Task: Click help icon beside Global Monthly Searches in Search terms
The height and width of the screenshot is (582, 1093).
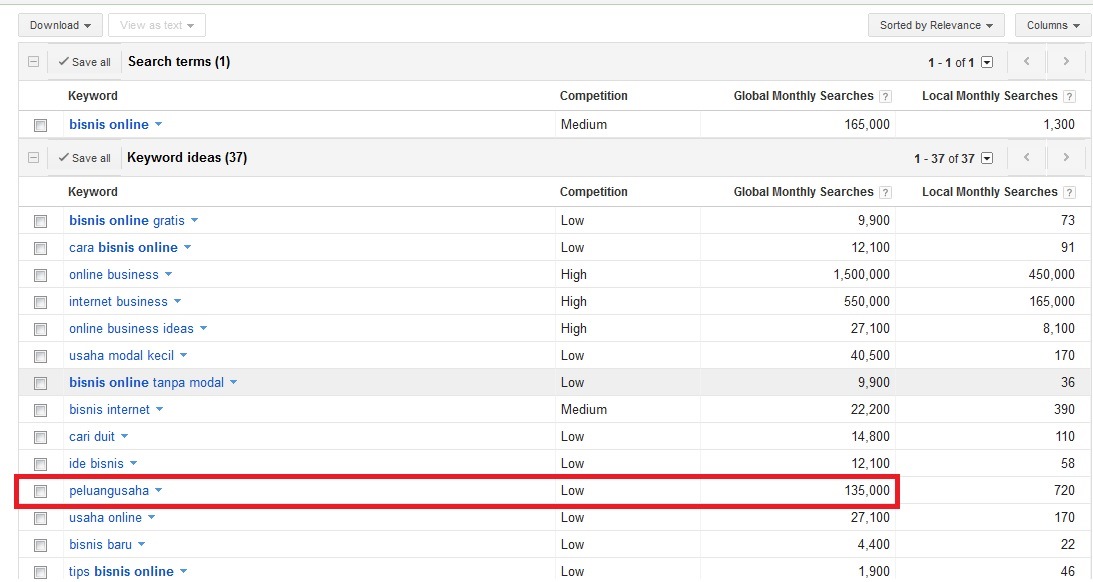Action: pyautogui.click(x=885, y=97)
